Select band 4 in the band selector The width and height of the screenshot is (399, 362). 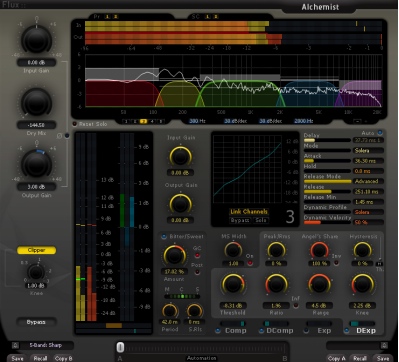coord(152,121)
